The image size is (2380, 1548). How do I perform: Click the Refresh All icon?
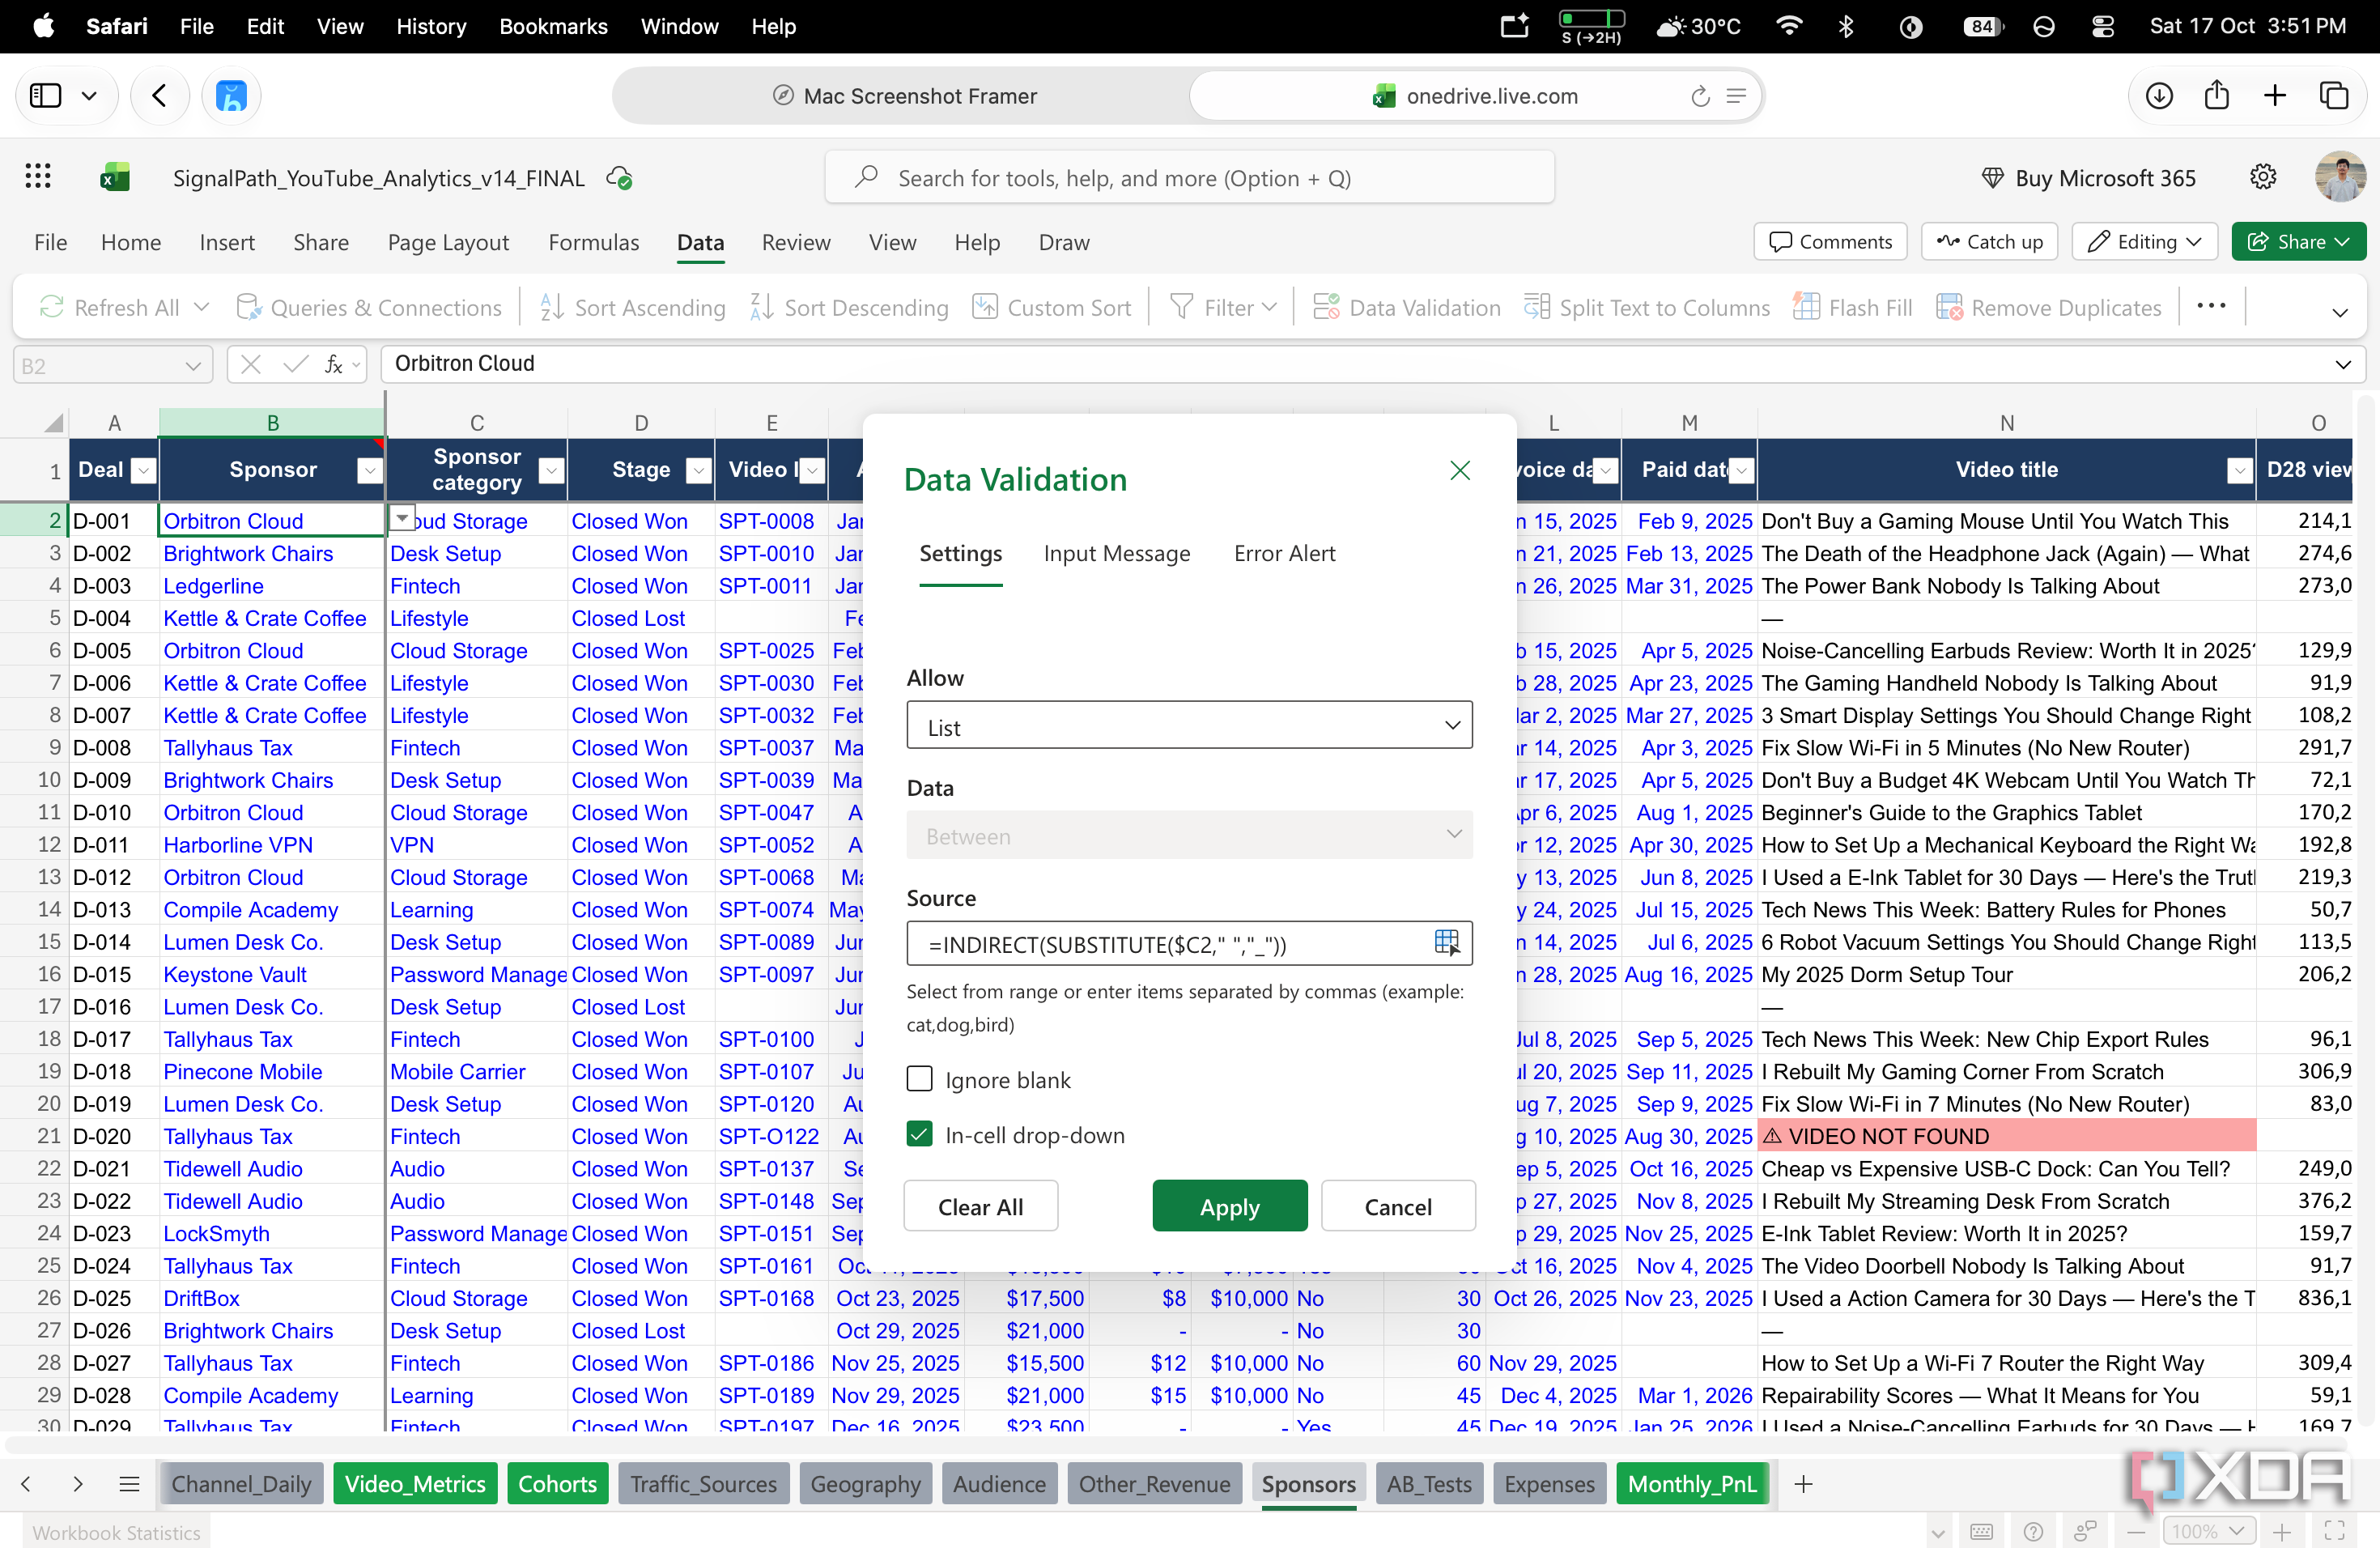tap(52, 307)
